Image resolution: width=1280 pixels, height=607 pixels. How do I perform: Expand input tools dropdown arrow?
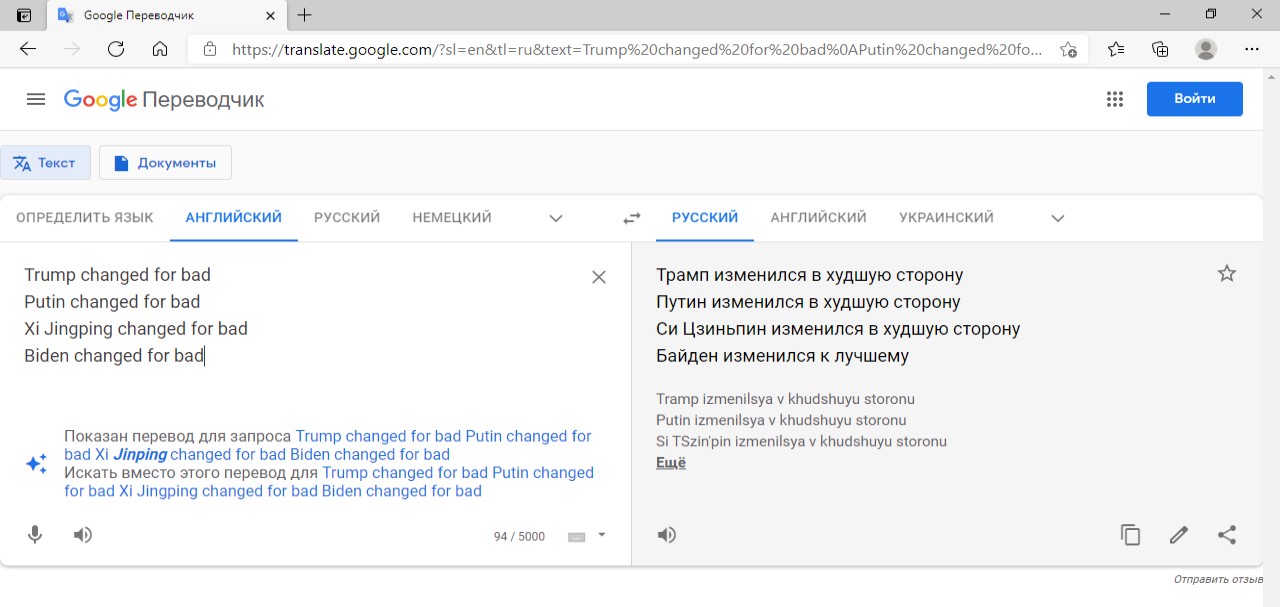tap(602, 535)
